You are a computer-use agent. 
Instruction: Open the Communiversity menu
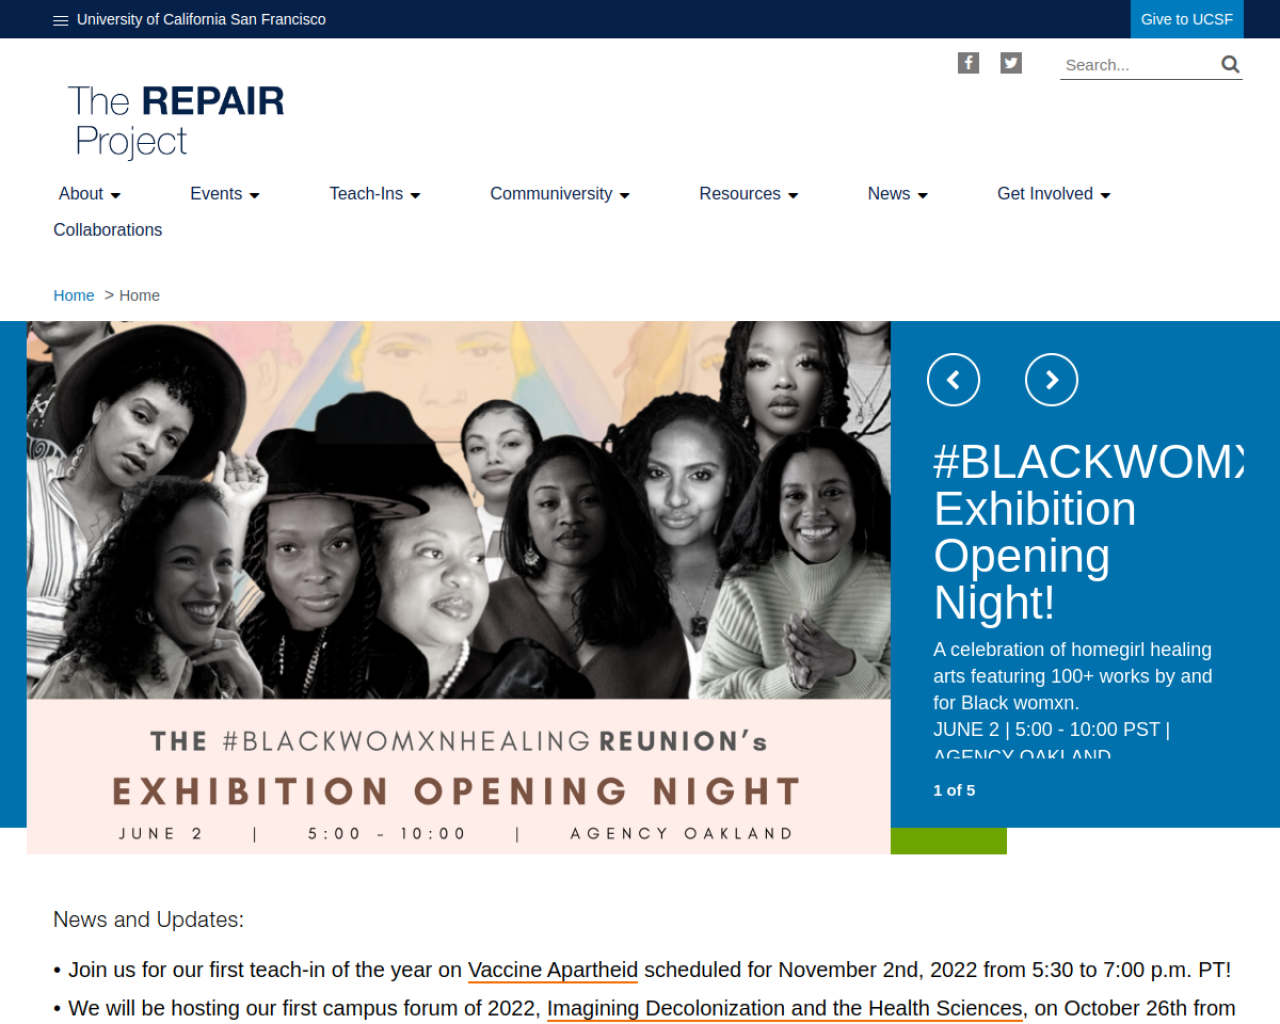click(560, 194)
